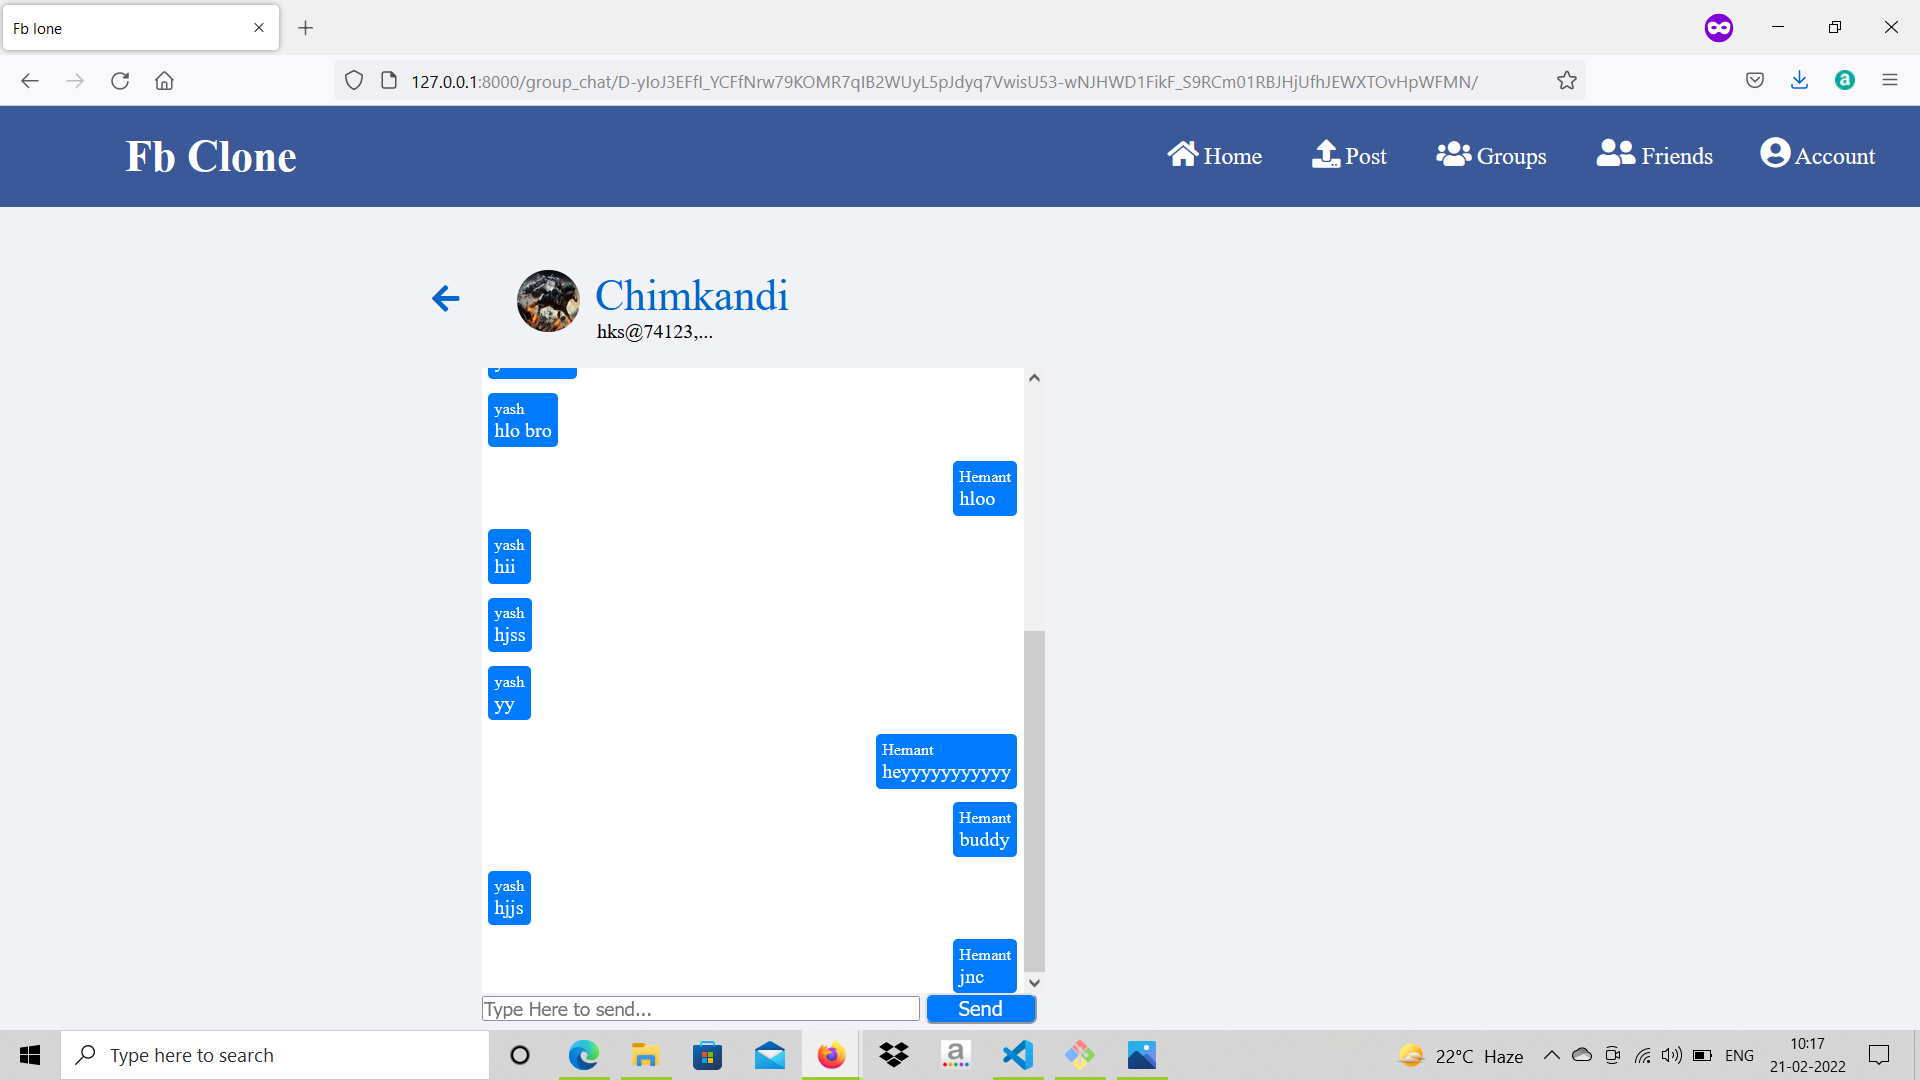
Task: Click the Fb Clone site logo
Action: [x=211, y=156]
